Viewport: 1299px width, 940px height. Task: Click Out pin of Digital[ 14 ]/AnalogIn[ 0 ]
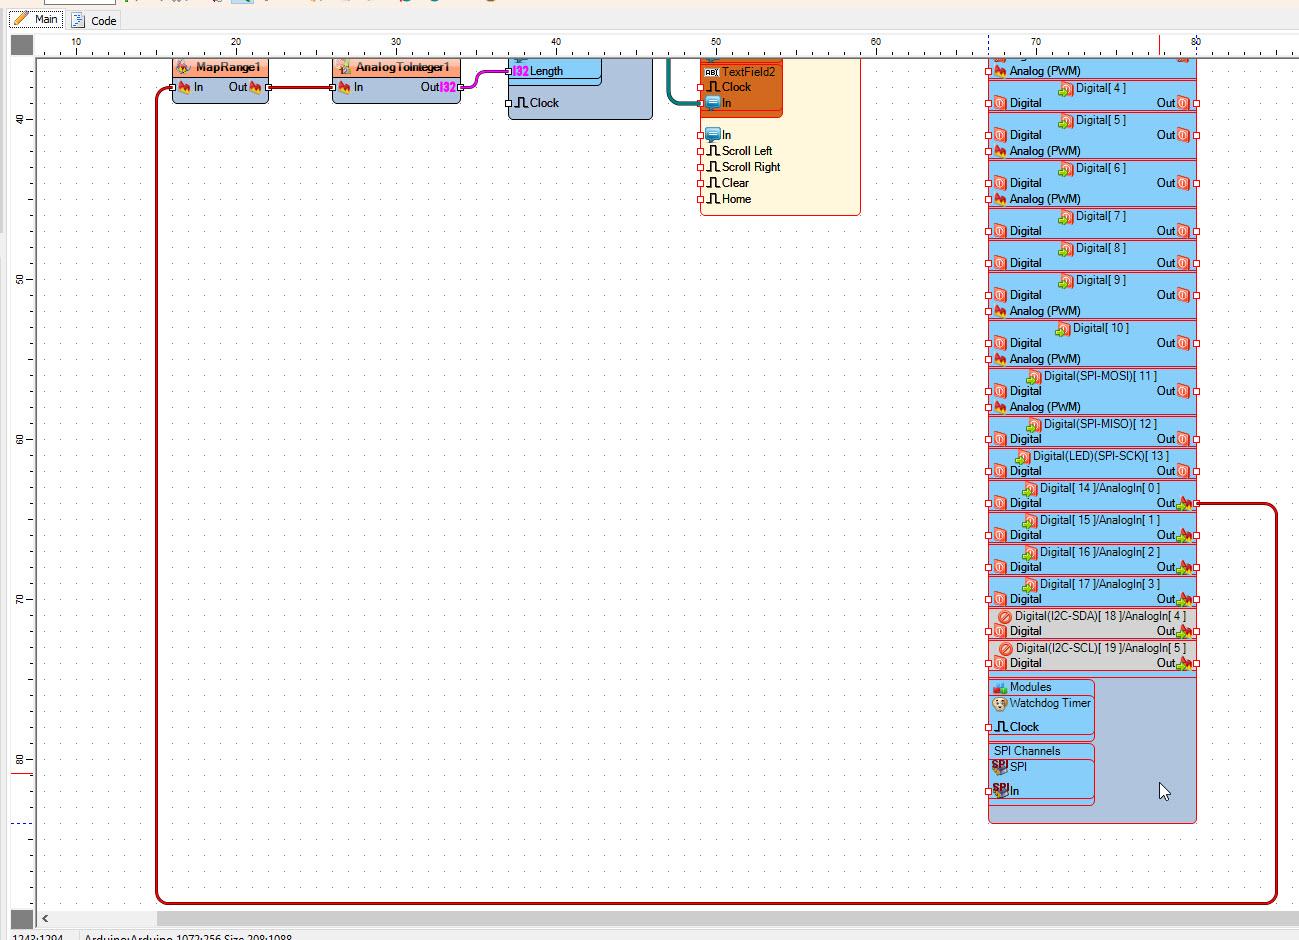click(1196, 503)
